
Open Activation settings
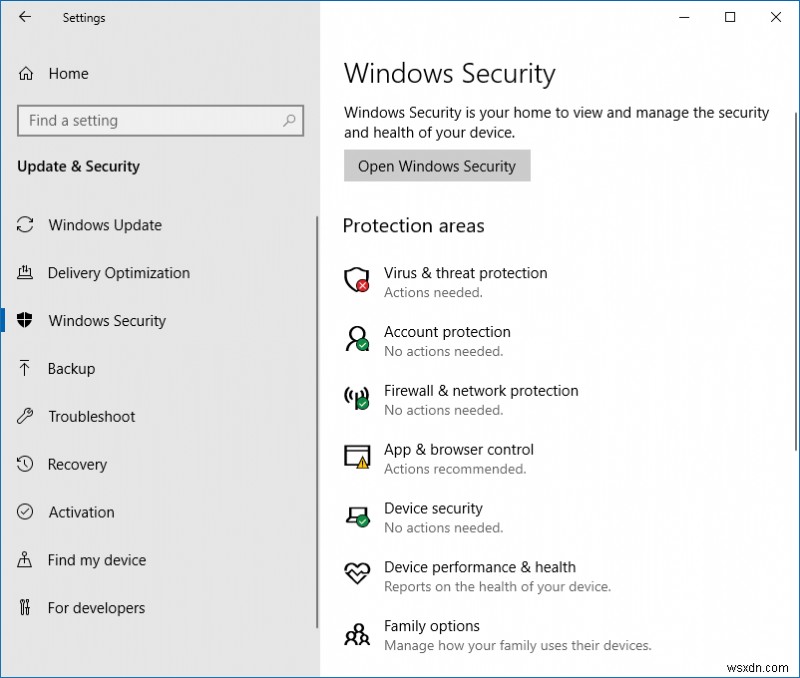coord(81,513)
